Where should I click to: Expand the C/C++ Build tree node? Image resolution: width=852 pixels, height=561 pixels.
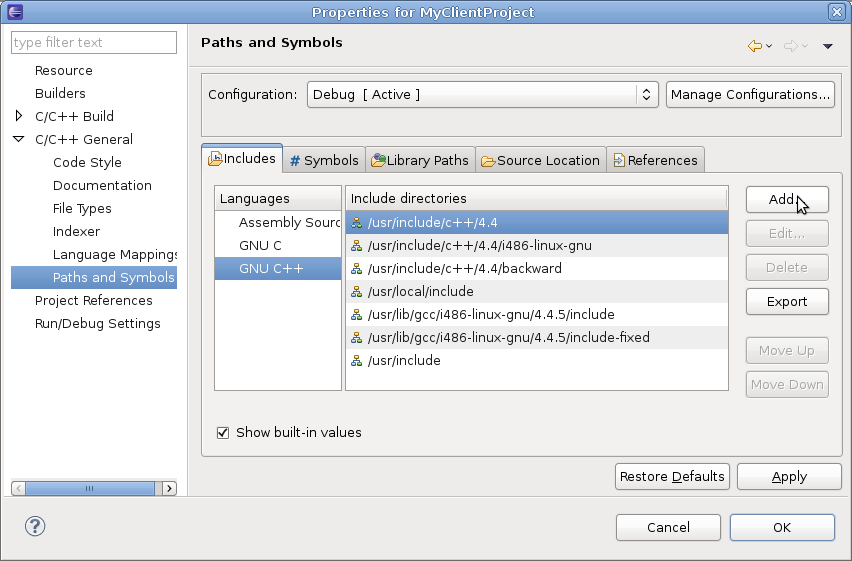(18, 116)
